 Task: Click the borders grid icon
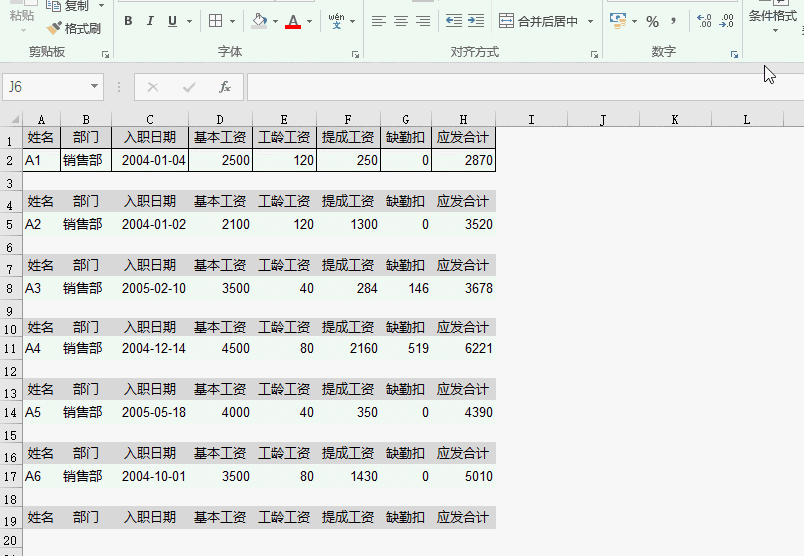pyautogui.click(x=216, y=21)
